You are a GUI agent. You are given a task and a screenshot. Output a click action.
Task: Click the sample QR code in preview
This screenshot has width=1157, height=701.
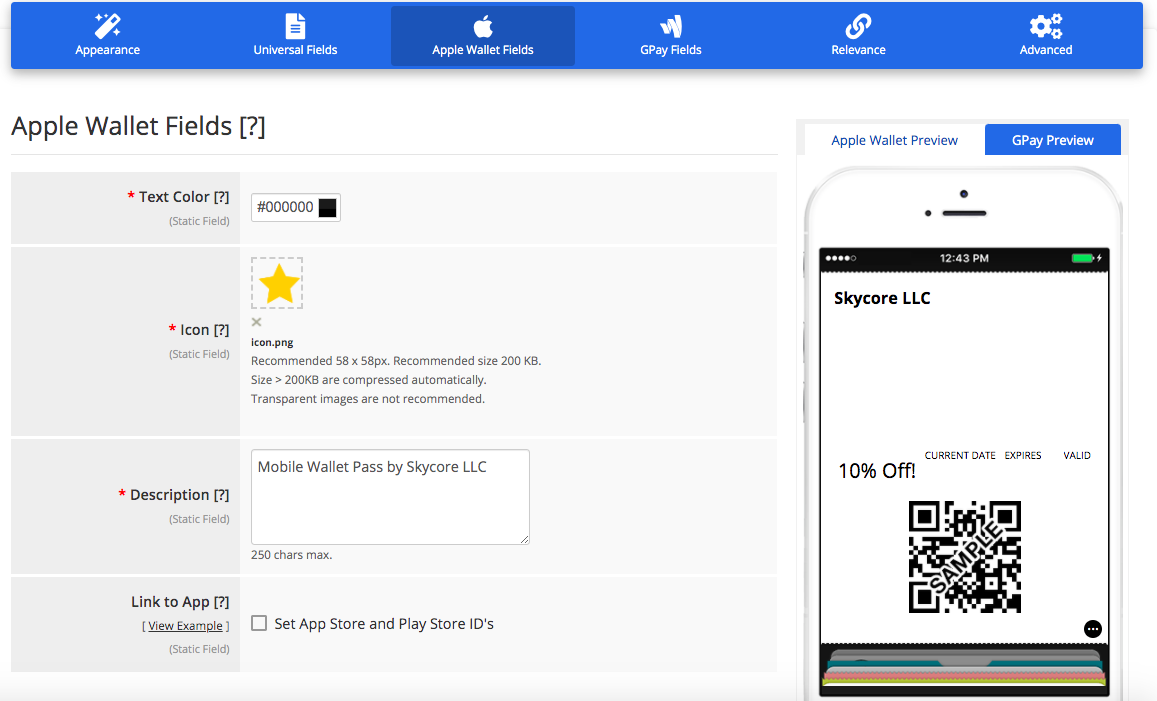(x=964, y=557)
